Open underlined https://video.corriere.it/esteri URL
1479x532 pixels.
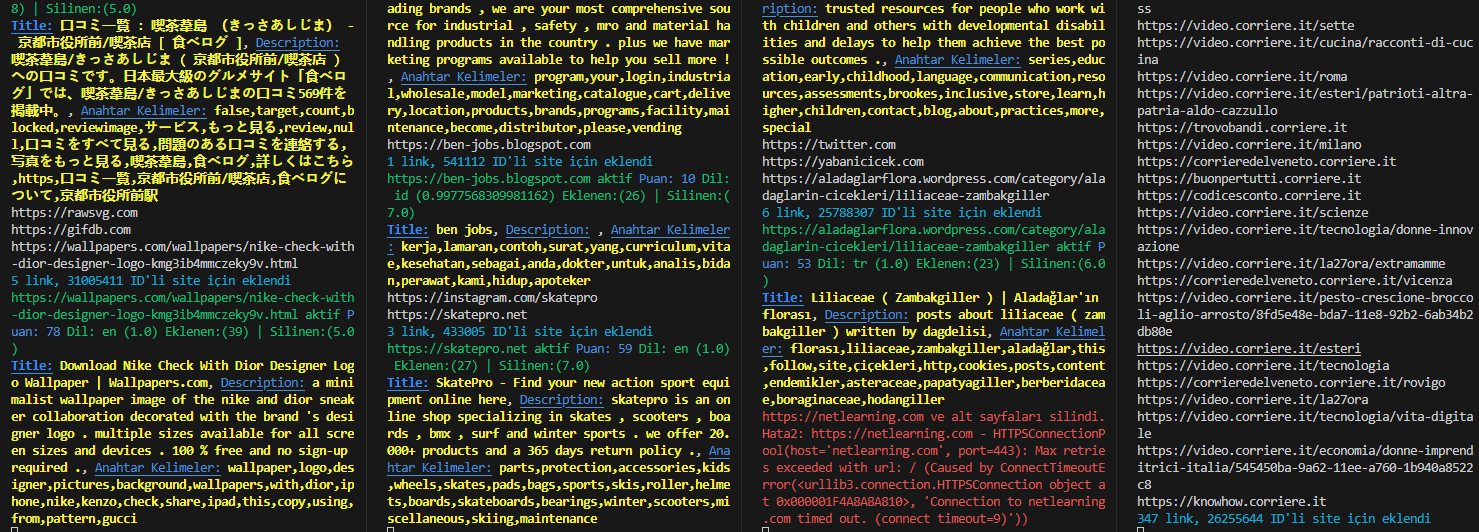pos(1249,348)
